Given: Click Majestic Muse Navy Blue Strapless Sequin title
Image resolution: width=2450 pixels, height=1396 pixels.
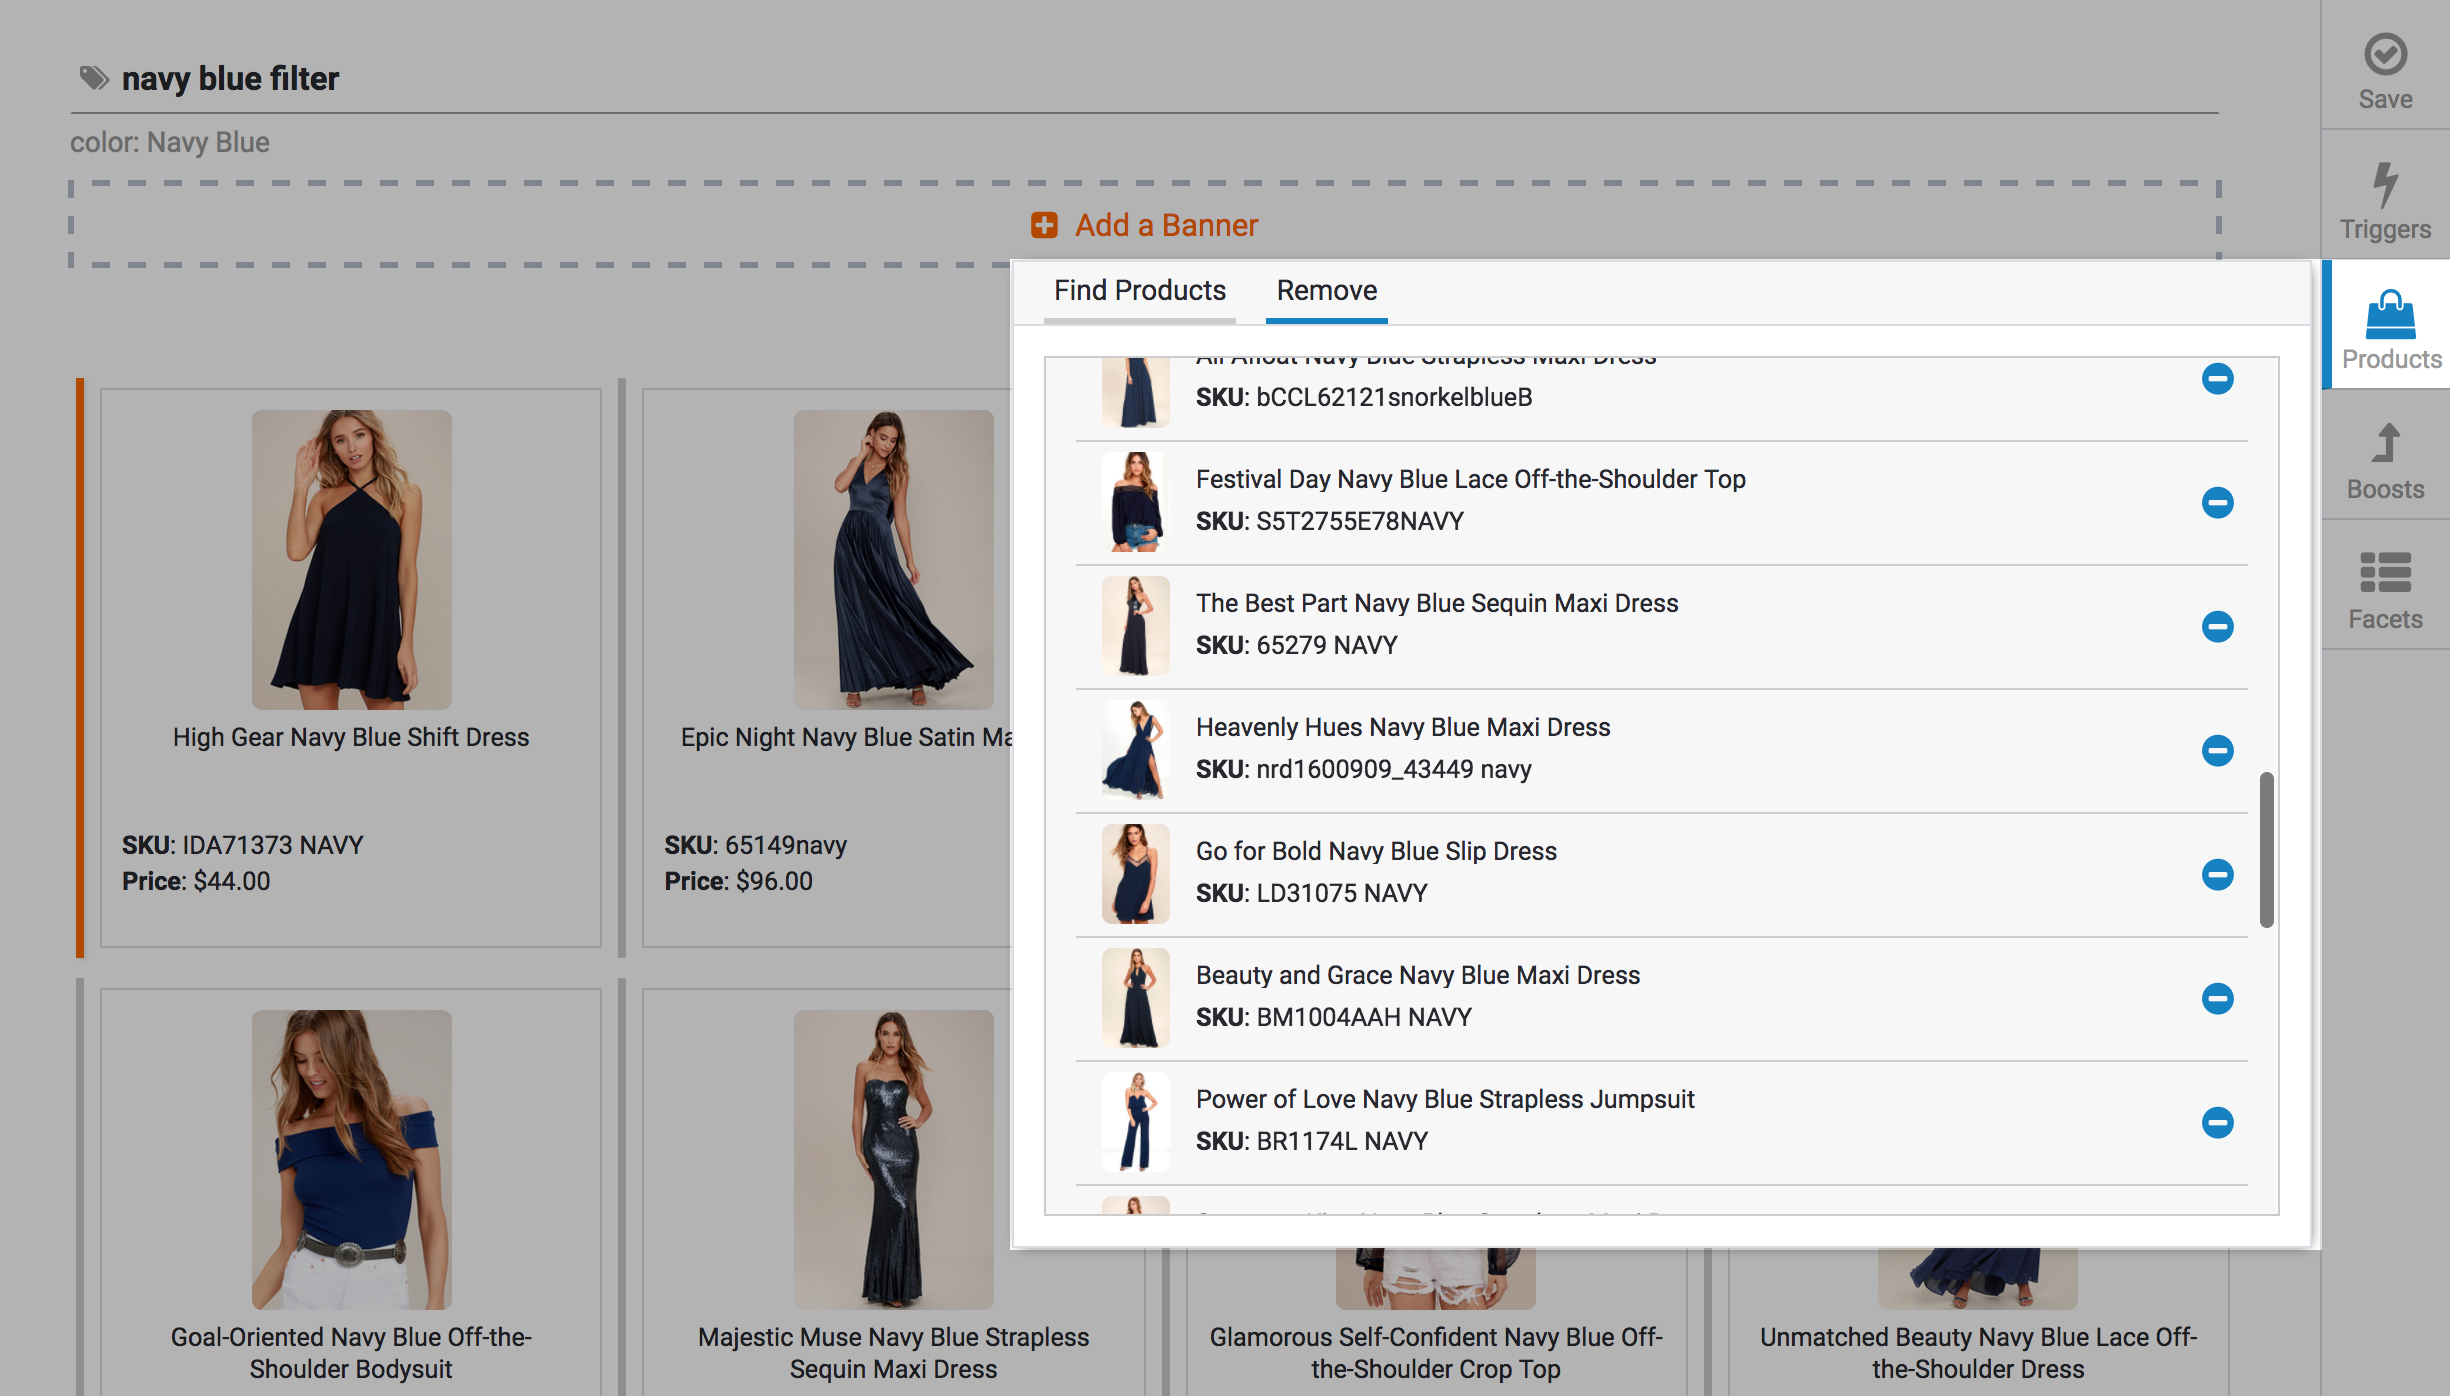Looking at the screenshot, I should pos(893,1353).
